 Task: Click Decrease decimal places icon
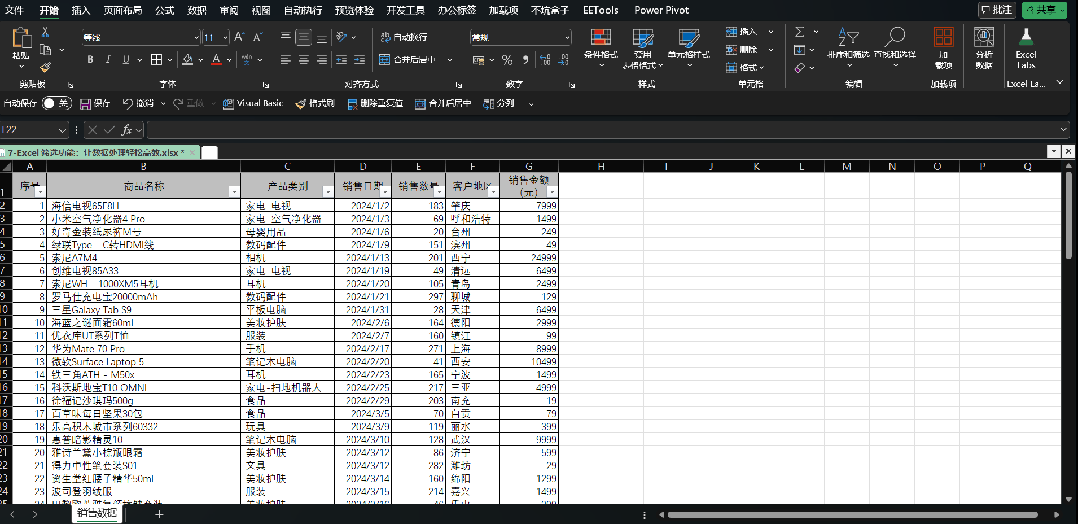[x=564, y=60]
